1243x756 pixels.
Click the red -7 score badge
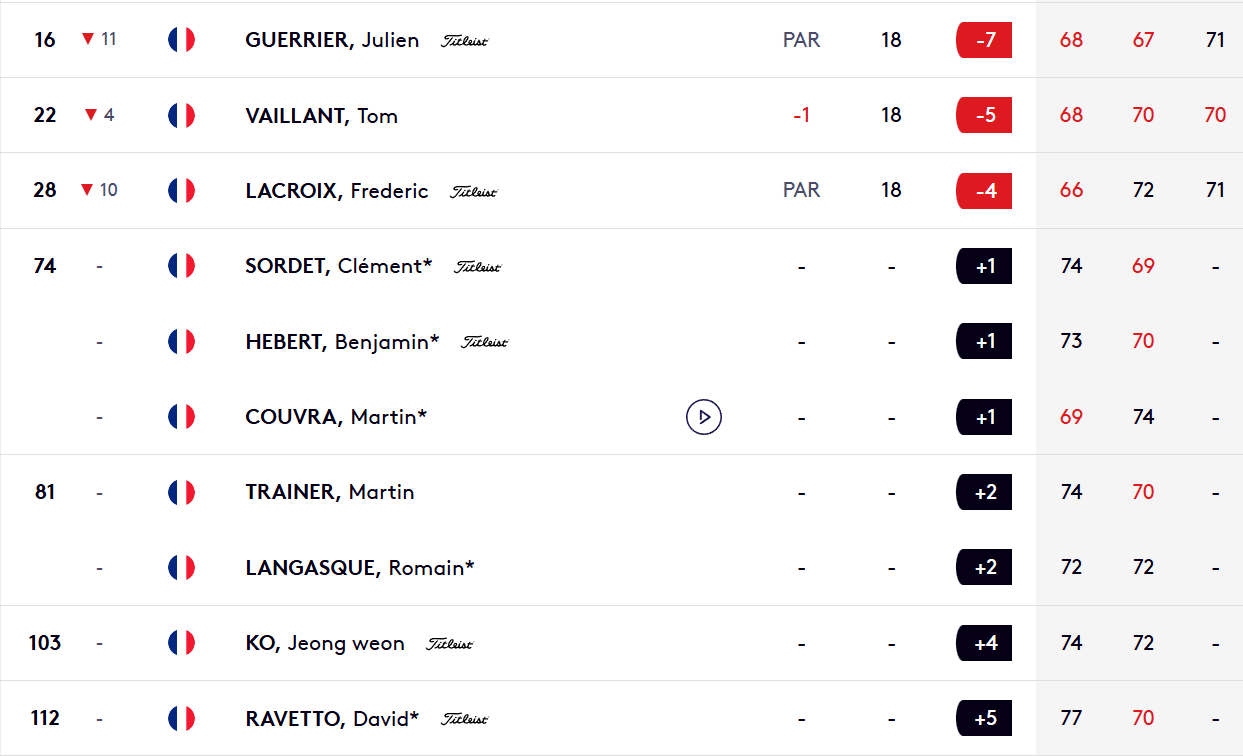(x=984, y=40)
